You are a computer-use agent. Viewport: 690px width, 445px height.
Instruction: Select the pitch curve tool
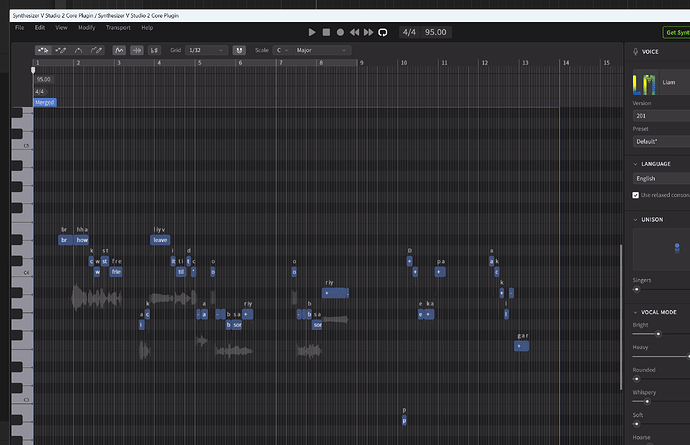pos(78,51)
